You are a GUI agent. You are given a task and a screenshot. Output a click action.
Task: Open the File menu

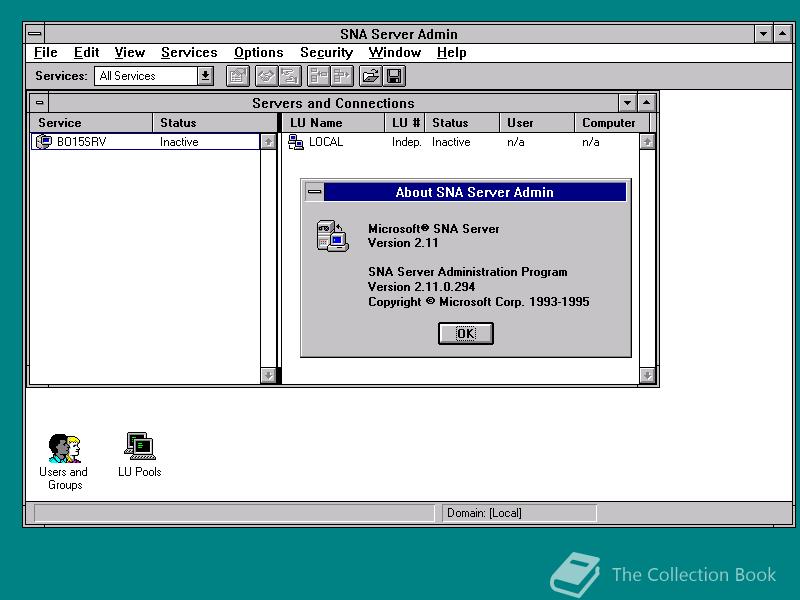[x=45, y=53]
